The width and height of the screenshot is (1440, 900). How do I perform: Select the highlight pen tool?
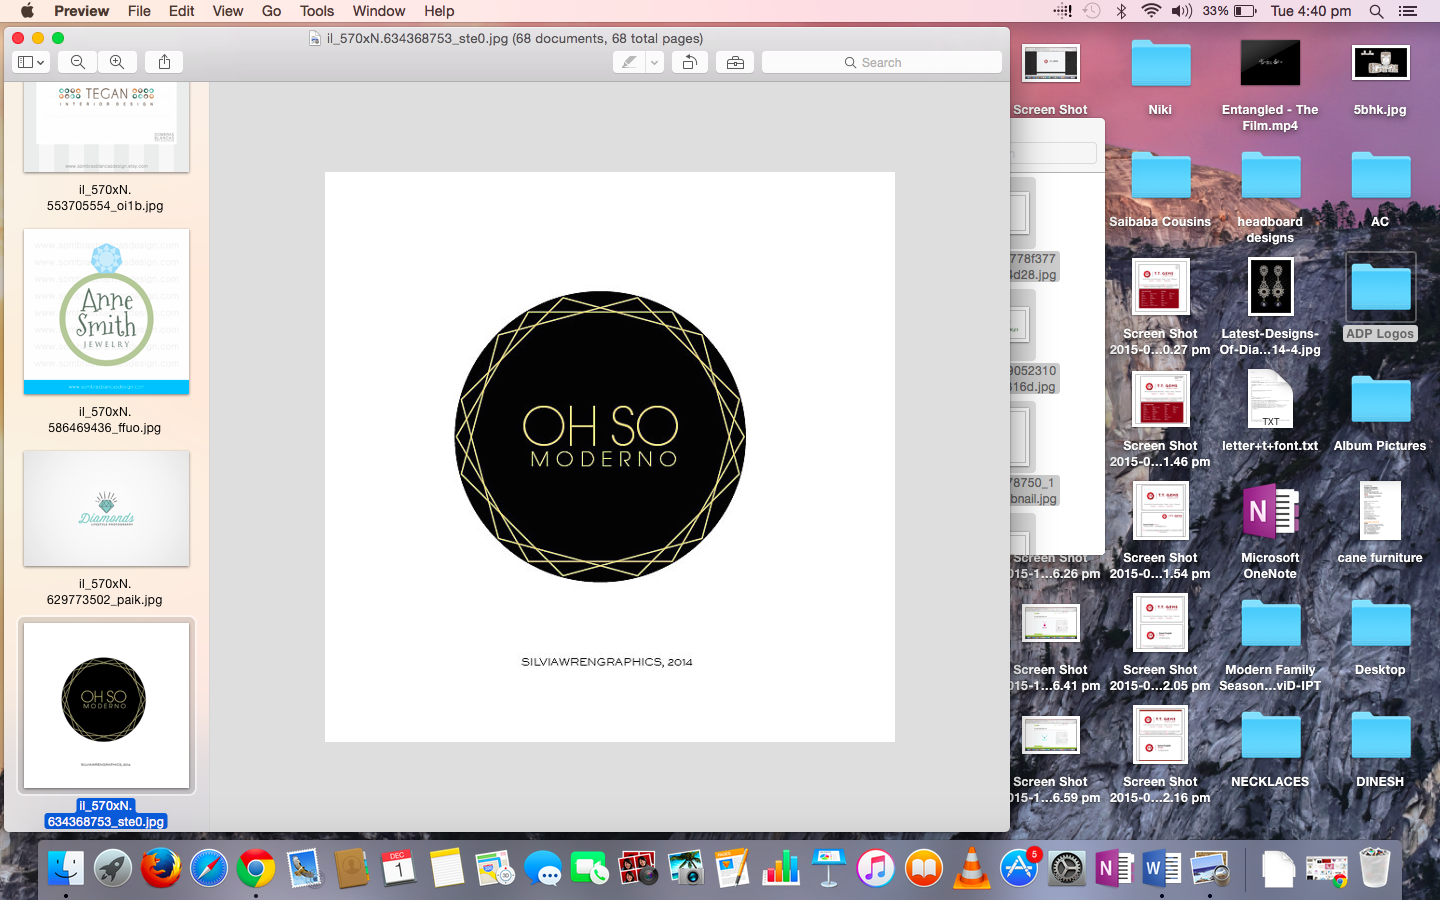tap(629, 62)
